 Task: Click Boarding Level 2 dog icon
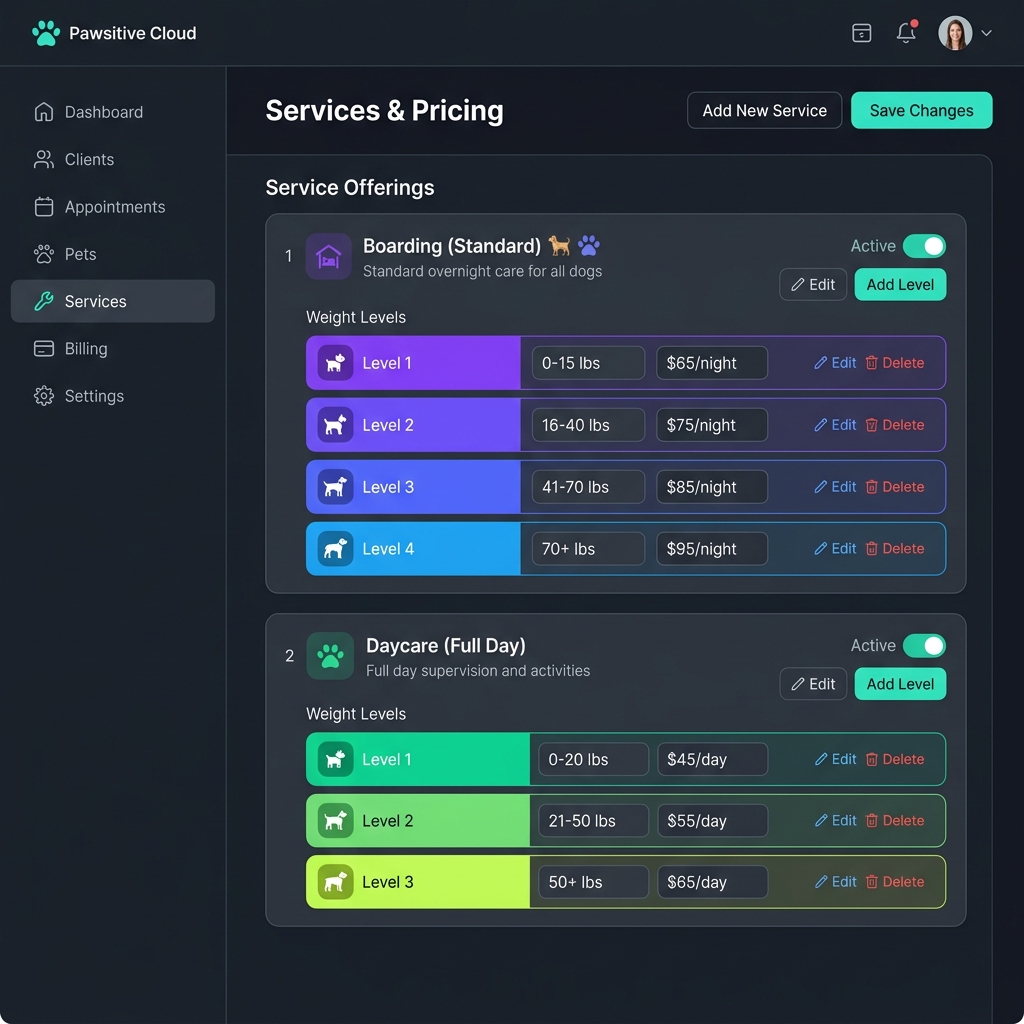click(x=335, y=424)
